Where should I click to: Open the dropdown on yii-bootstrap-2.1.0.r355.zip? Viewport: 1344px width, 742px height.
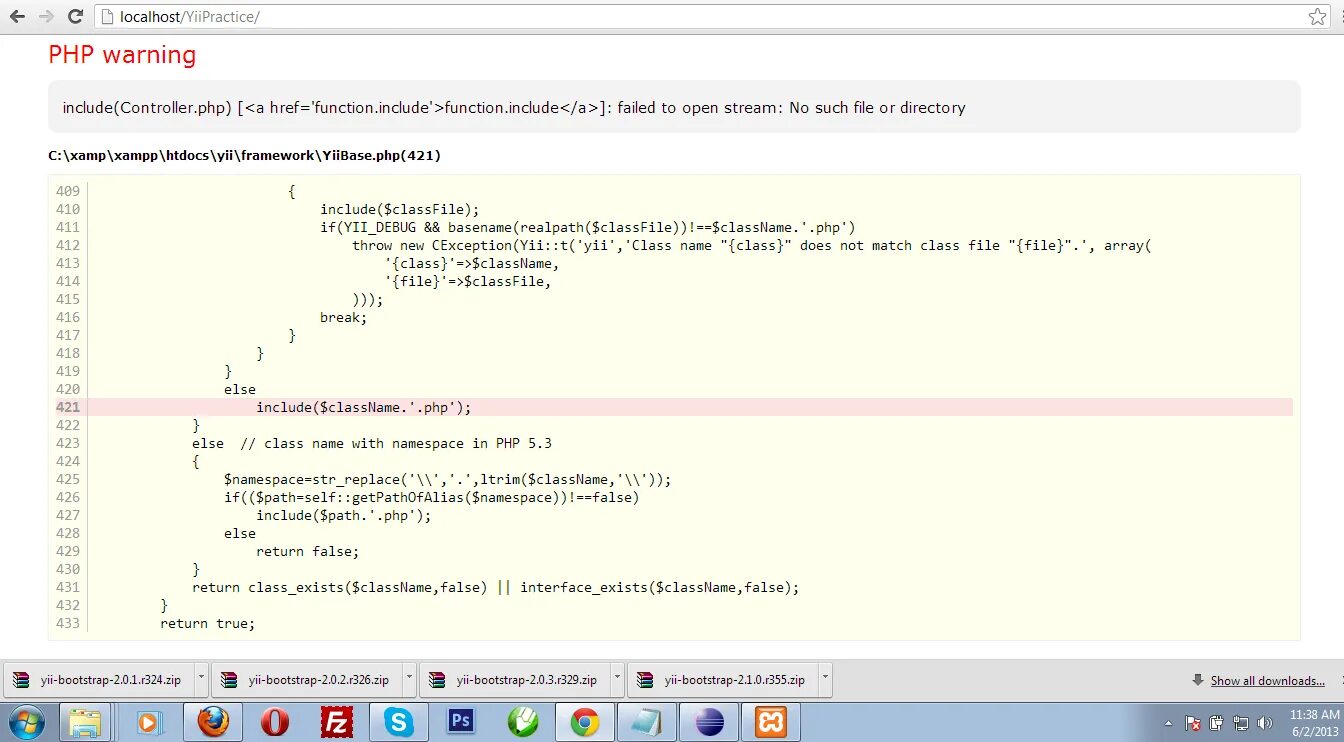(x=824, y=679)
